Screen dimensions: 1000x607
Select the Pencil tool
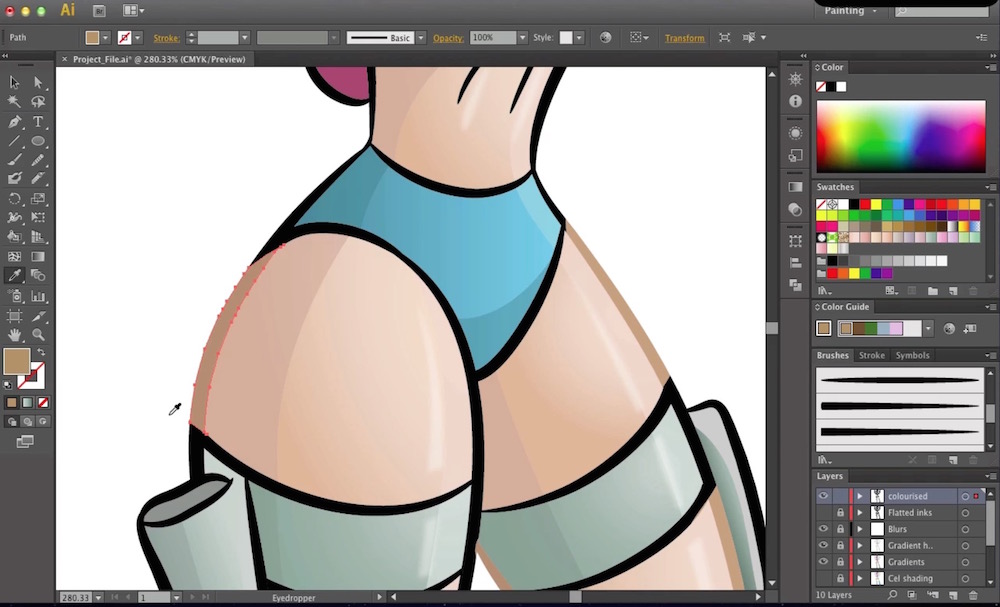point(38,159)
